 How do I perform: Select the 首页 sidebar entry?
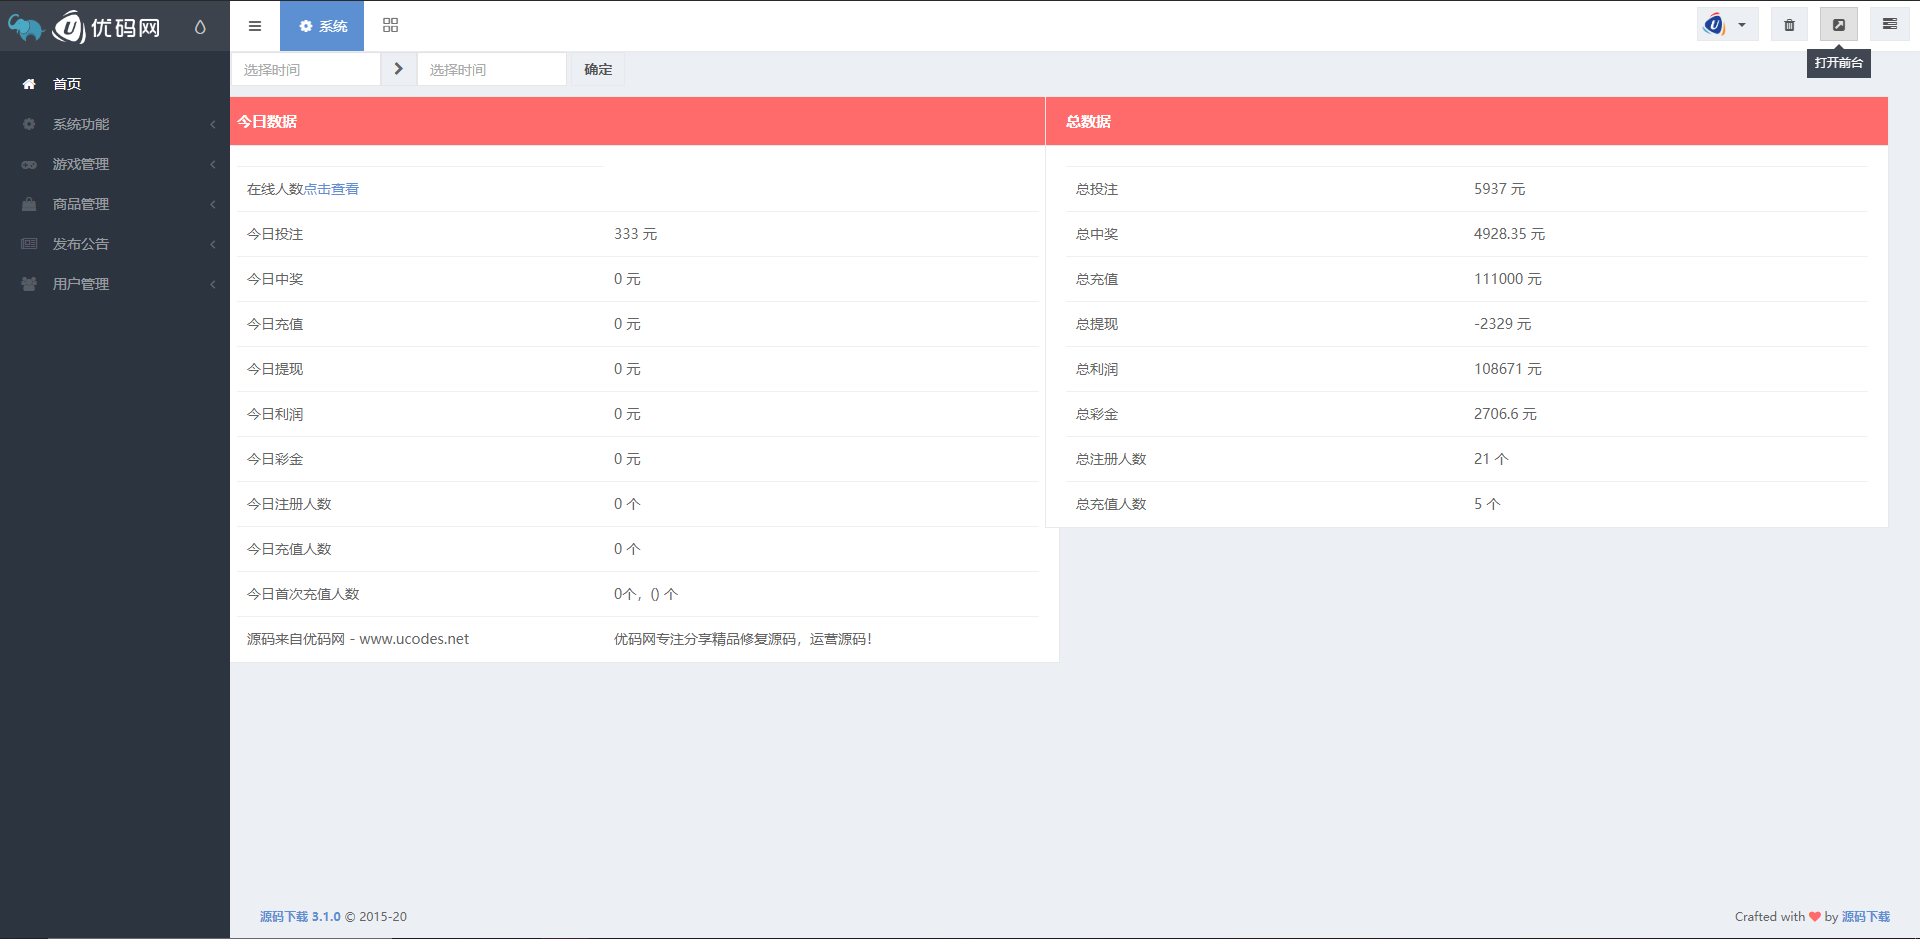(67, 84)
